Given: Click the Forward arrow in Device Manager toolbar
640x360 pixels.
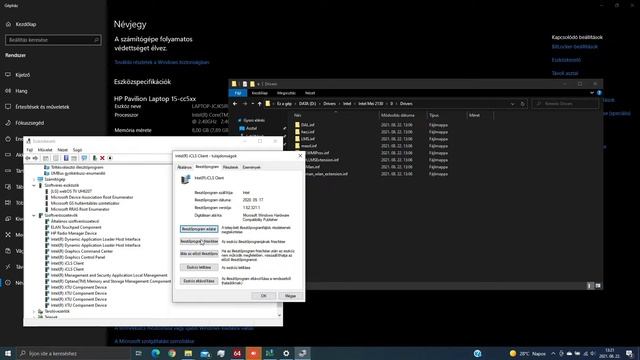Looking at the screenshot, I should click(35, 158).
